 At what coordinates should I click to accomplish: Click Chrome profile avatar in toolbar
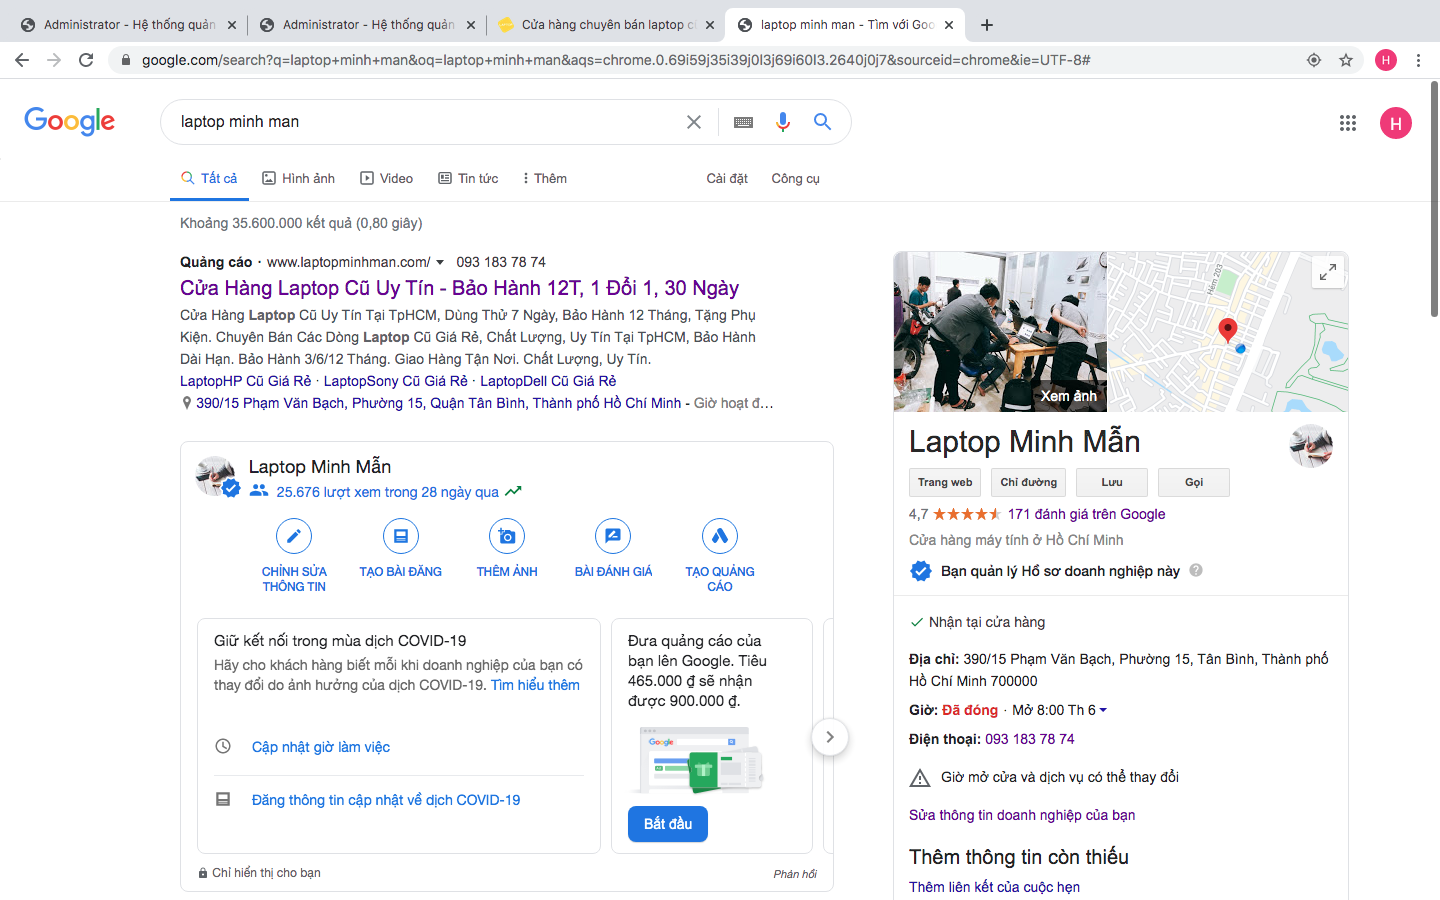pos(1386,60)
